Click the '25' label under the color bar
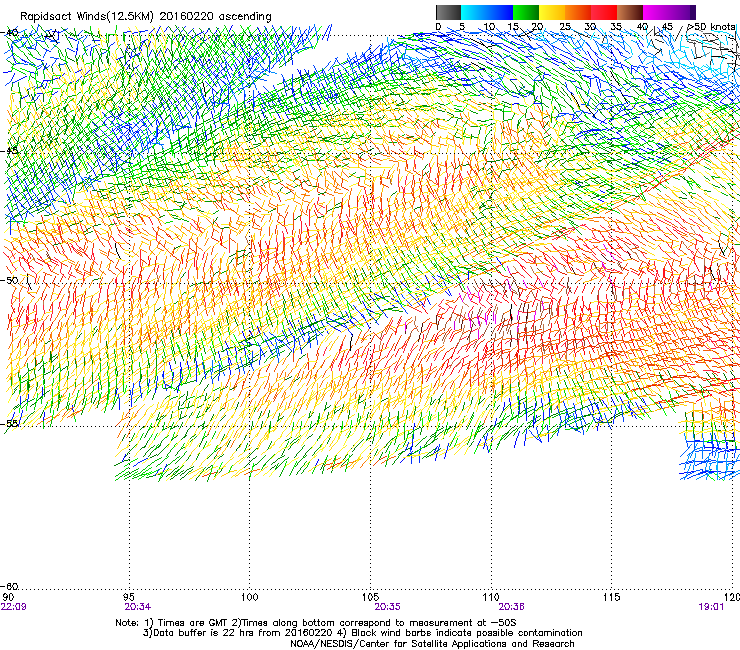The image size is (740, 650). tap(565, 27)
